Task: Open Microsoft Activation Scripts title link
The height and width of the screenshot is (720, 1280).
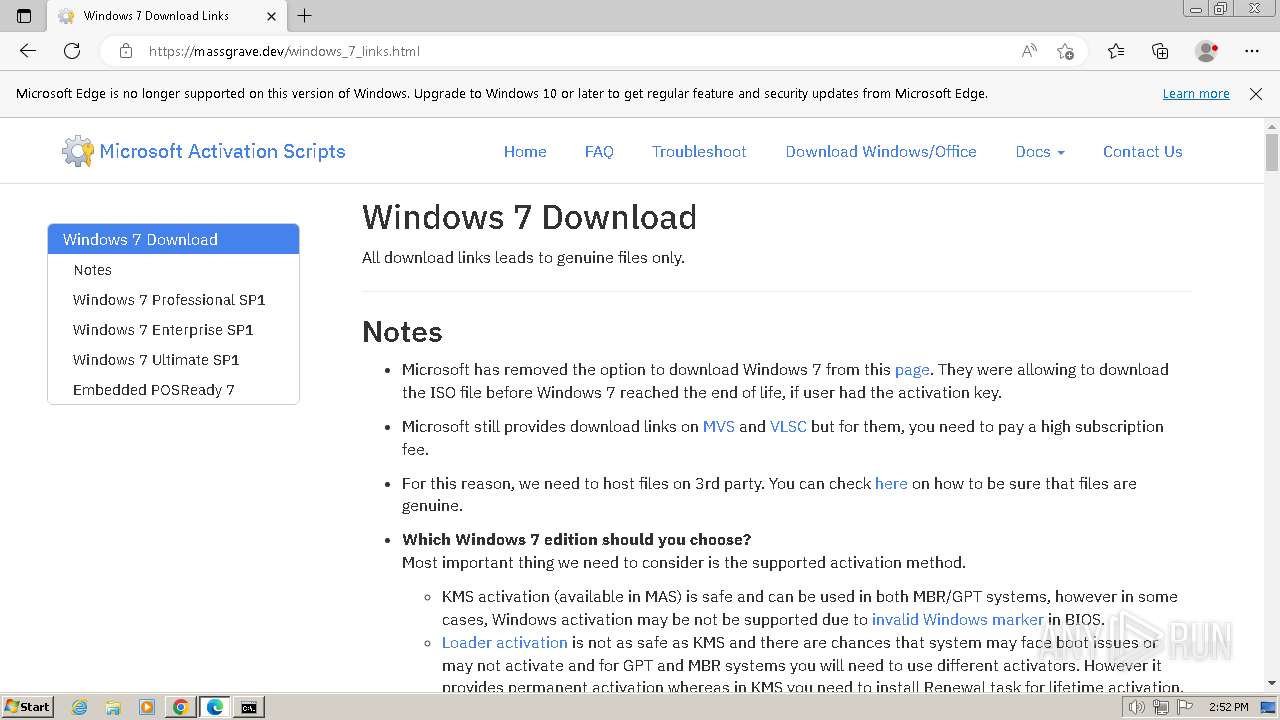Action: pyautogui.click(x=222, y=151)
